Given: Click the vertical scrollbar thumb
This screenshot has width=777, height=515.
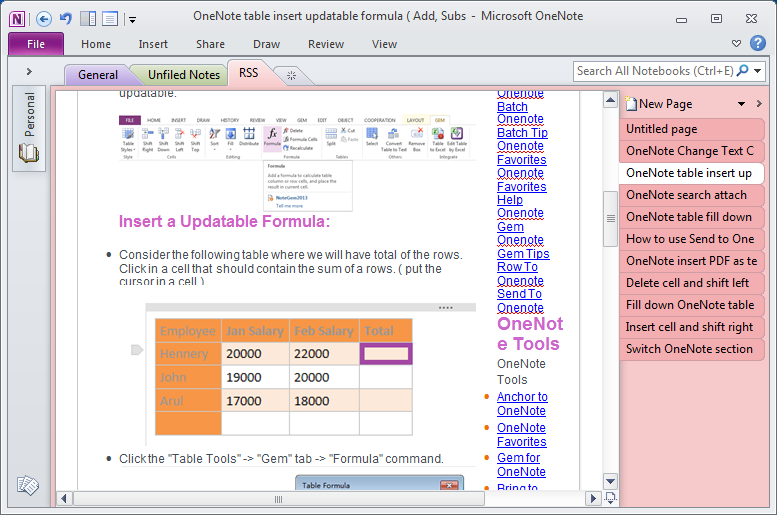Looking at the screenshot, I should click(610, 219).
